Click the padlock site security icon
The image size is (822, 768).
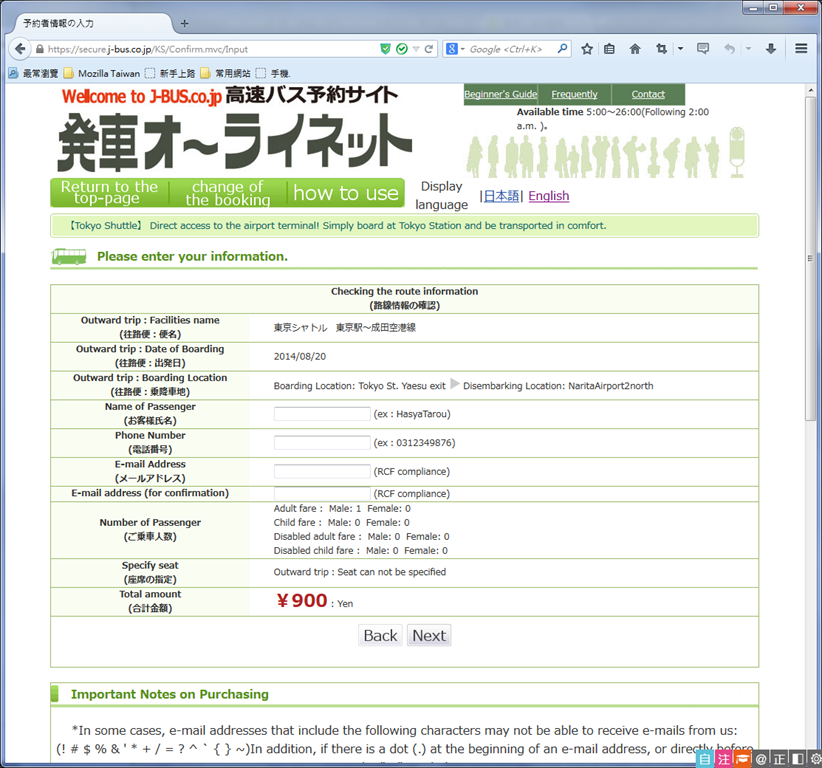point(39,49)
